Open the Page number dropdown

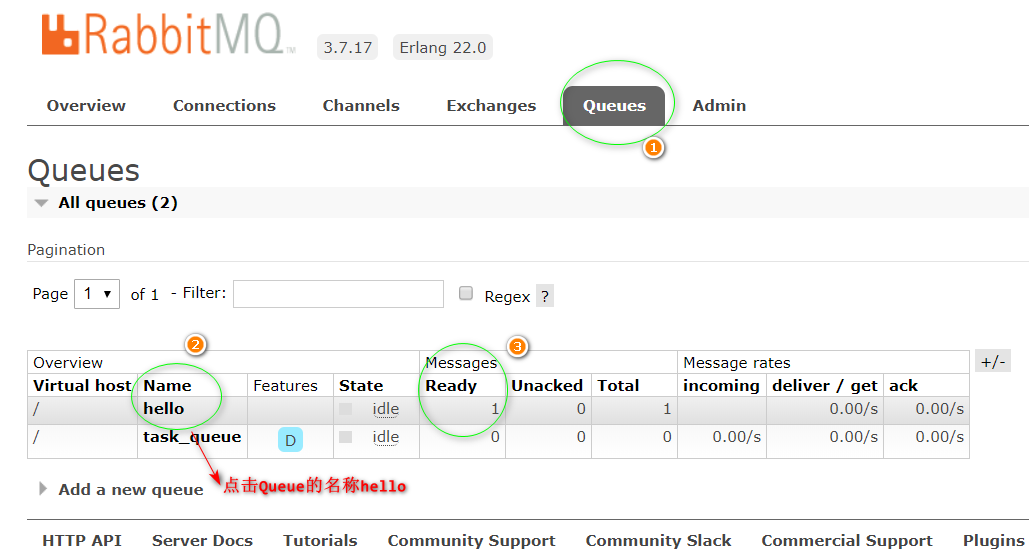[x=97, y=293]
